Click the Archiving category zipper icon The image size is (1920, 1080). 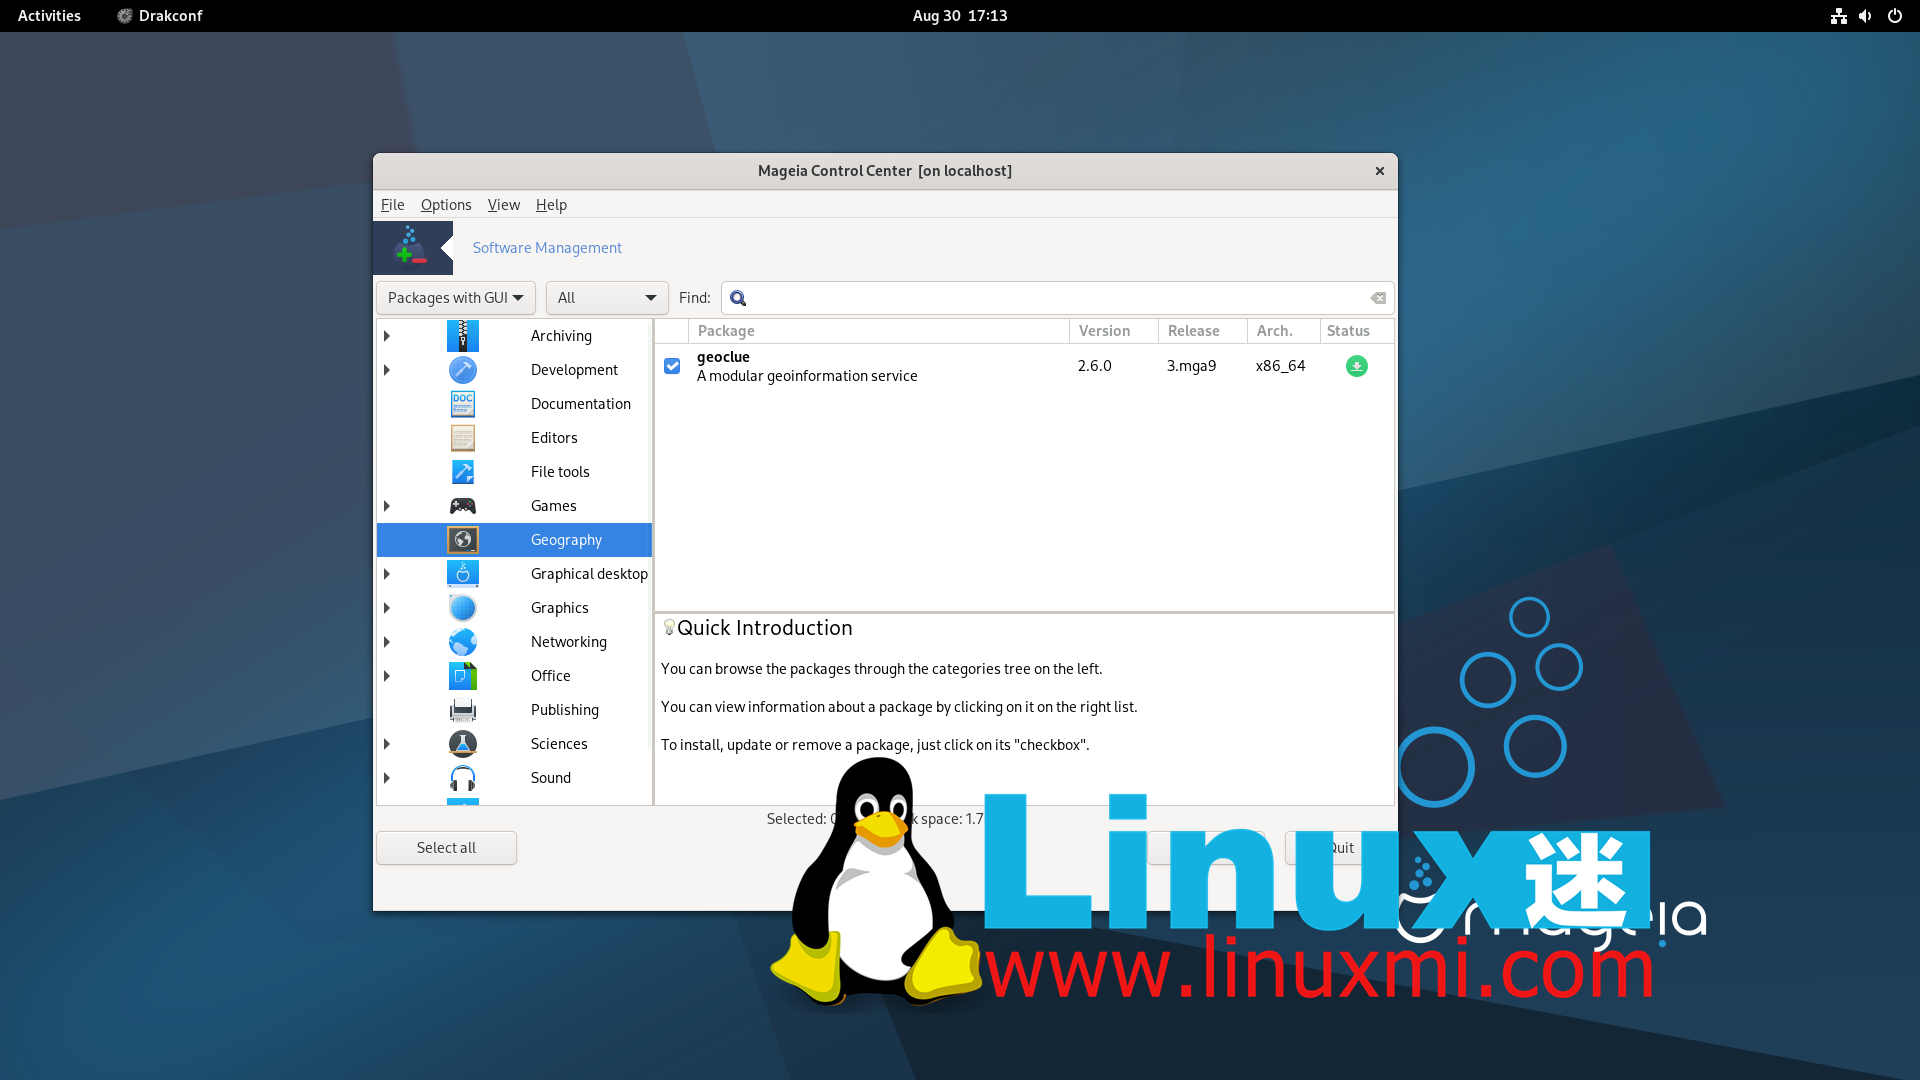tap(462, 336)
